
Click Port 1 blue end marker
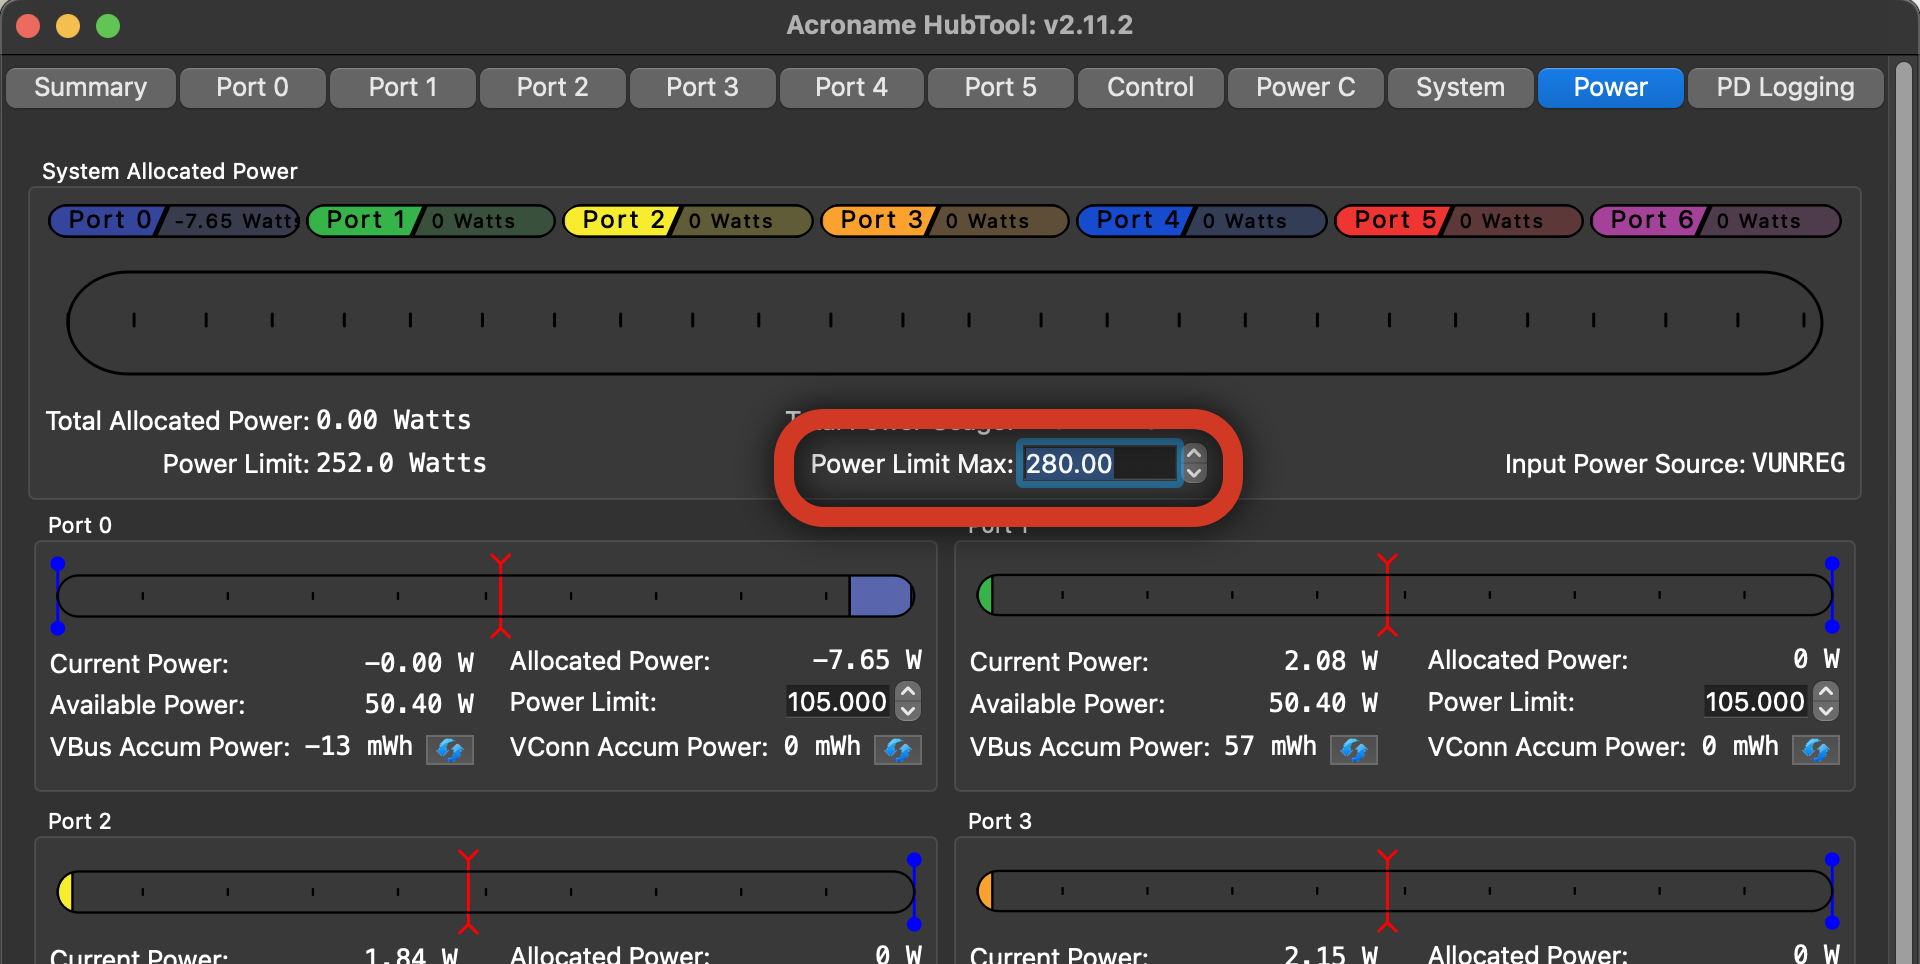point(1832,595)
